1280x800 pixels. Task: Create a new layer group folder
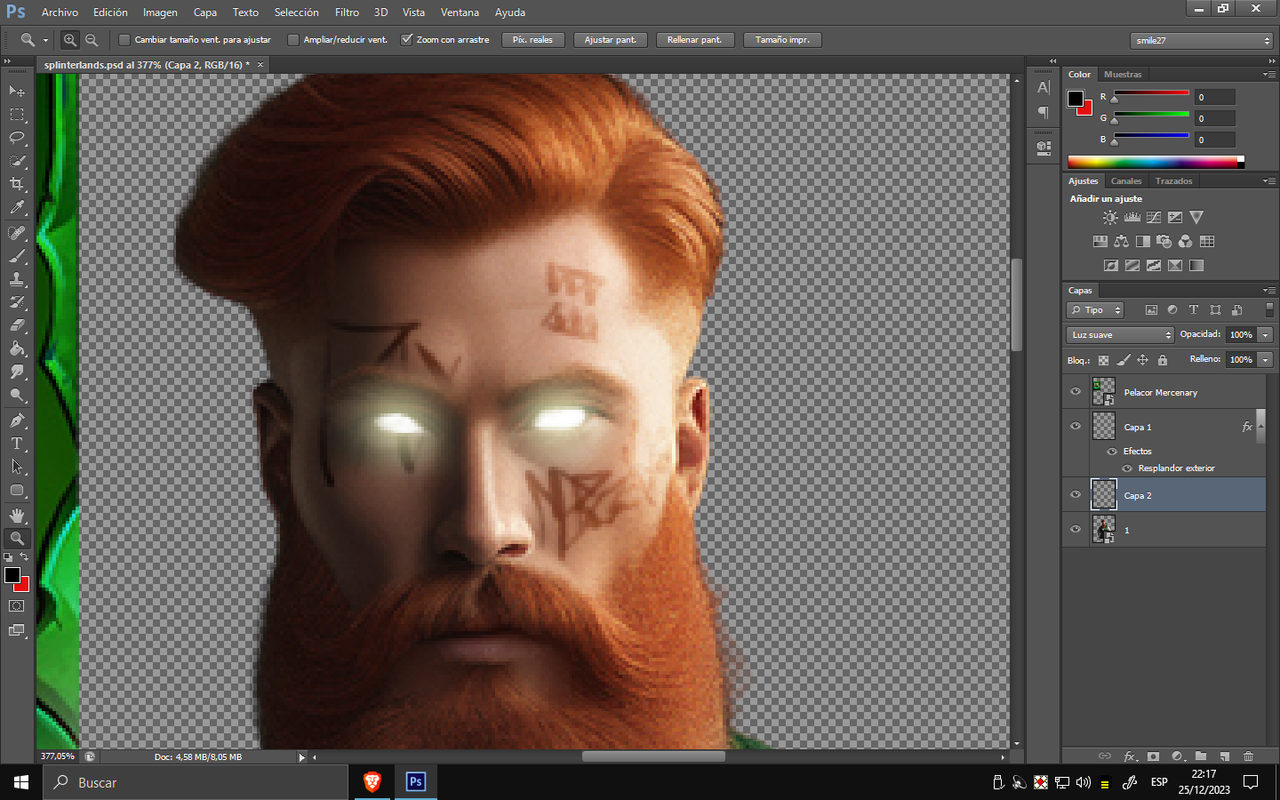pyautogui.click(x=1201, y=757)
